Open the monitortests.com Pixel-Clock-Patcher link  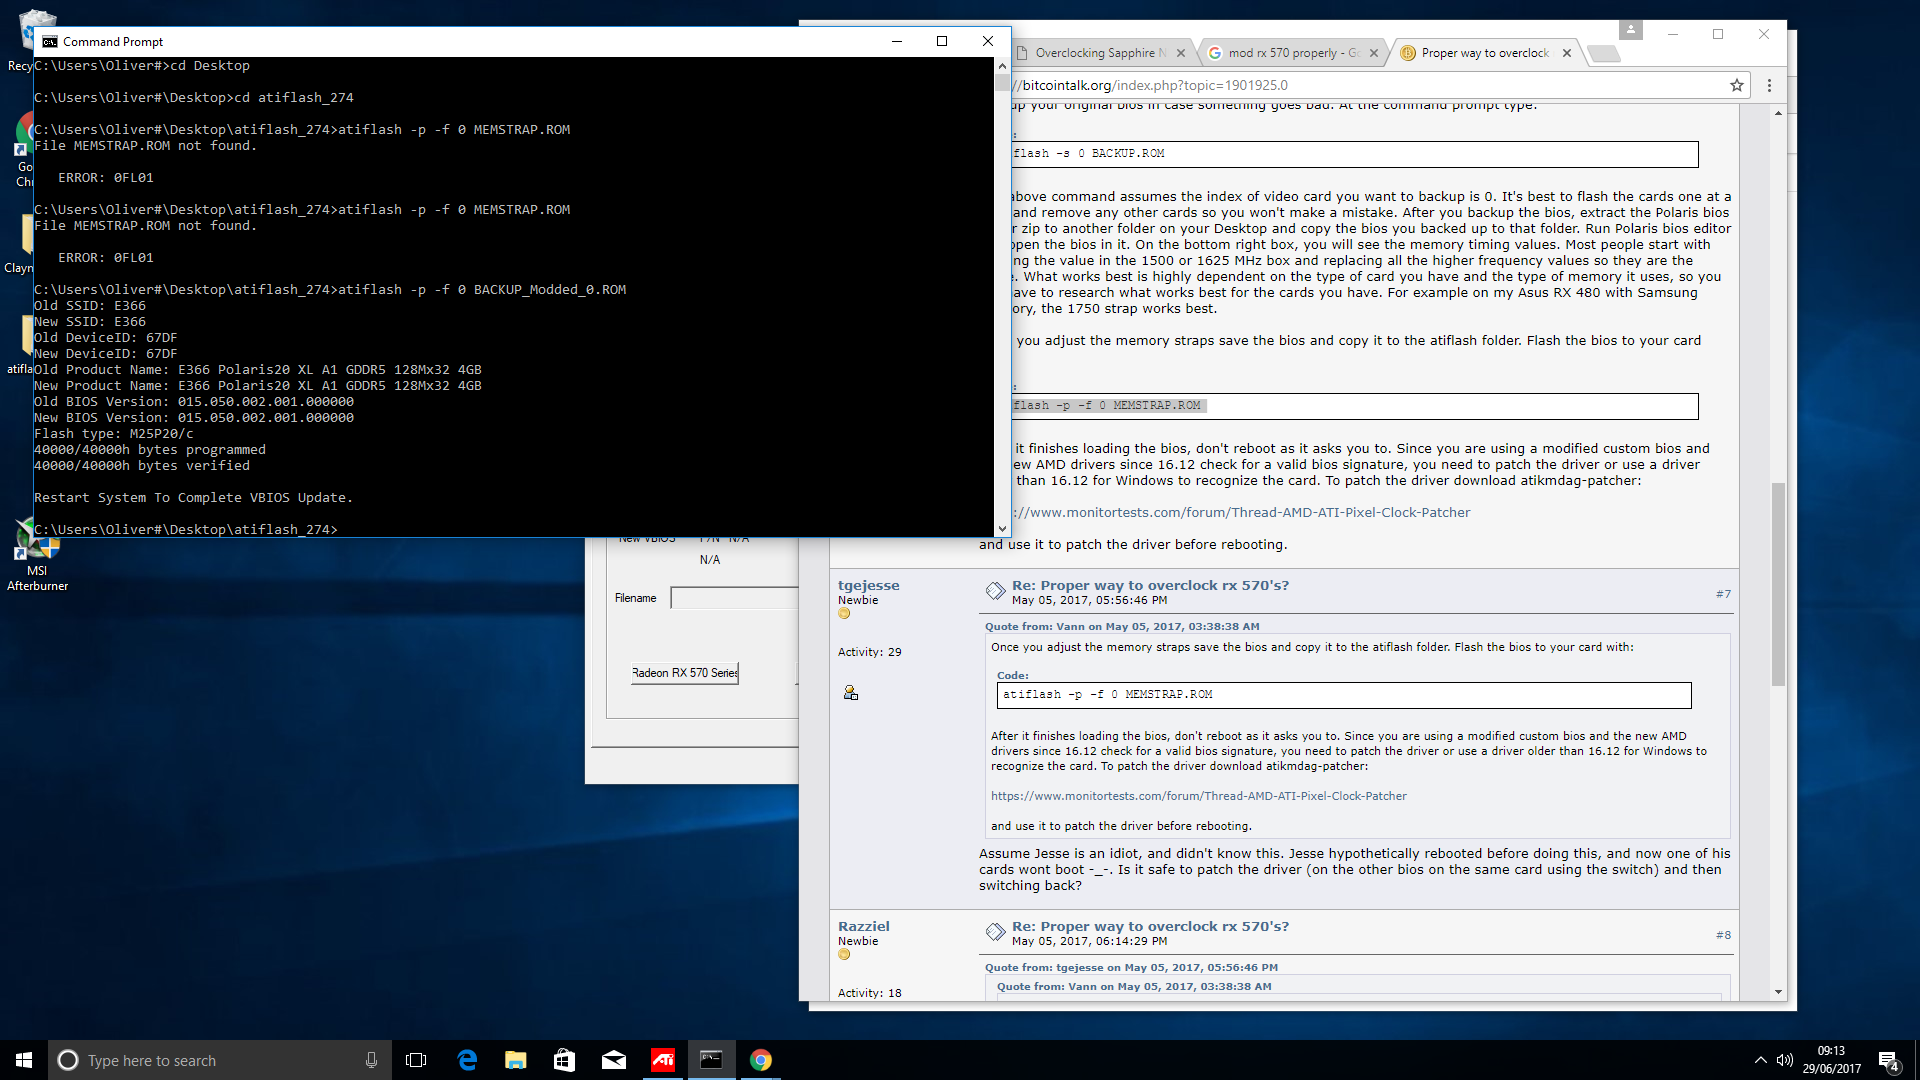point(1241,512)
